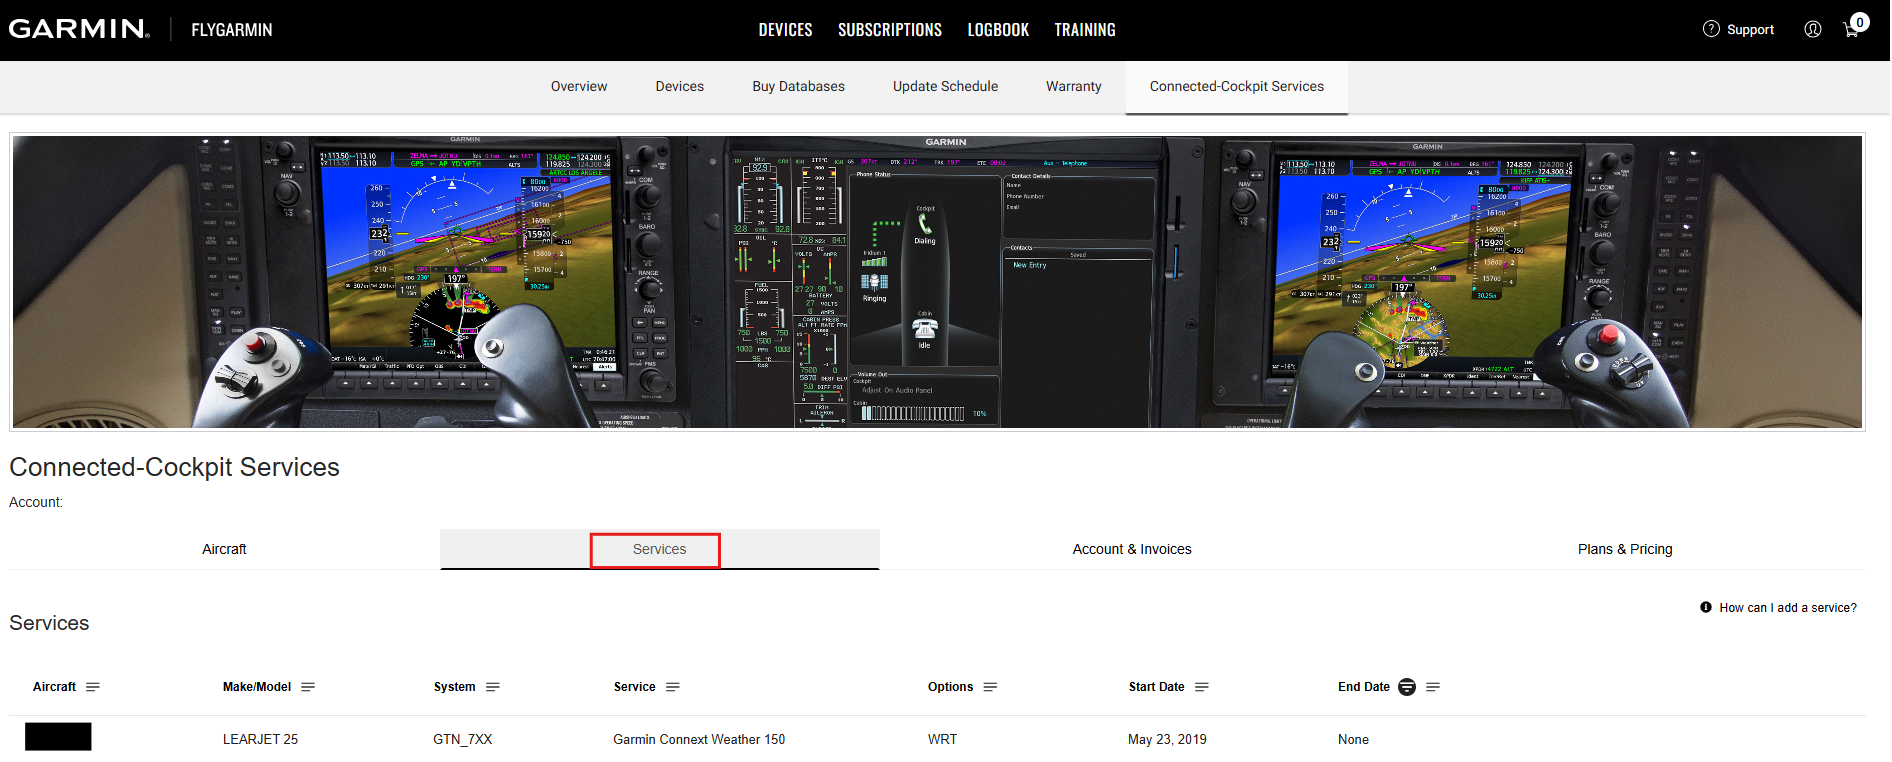1892x762 pixels.
Task: Click the None end date cell
Action: point(1353,740)
